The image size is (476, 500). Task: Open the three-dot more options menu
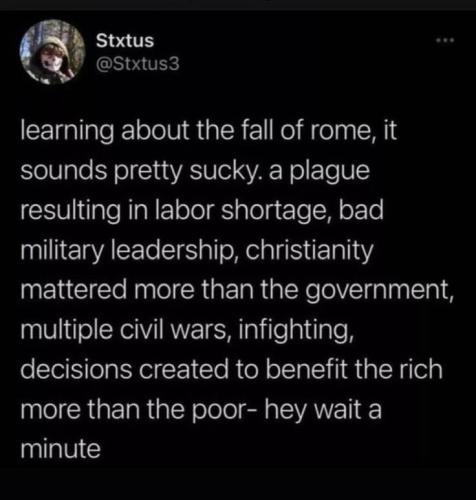(446, 41)
